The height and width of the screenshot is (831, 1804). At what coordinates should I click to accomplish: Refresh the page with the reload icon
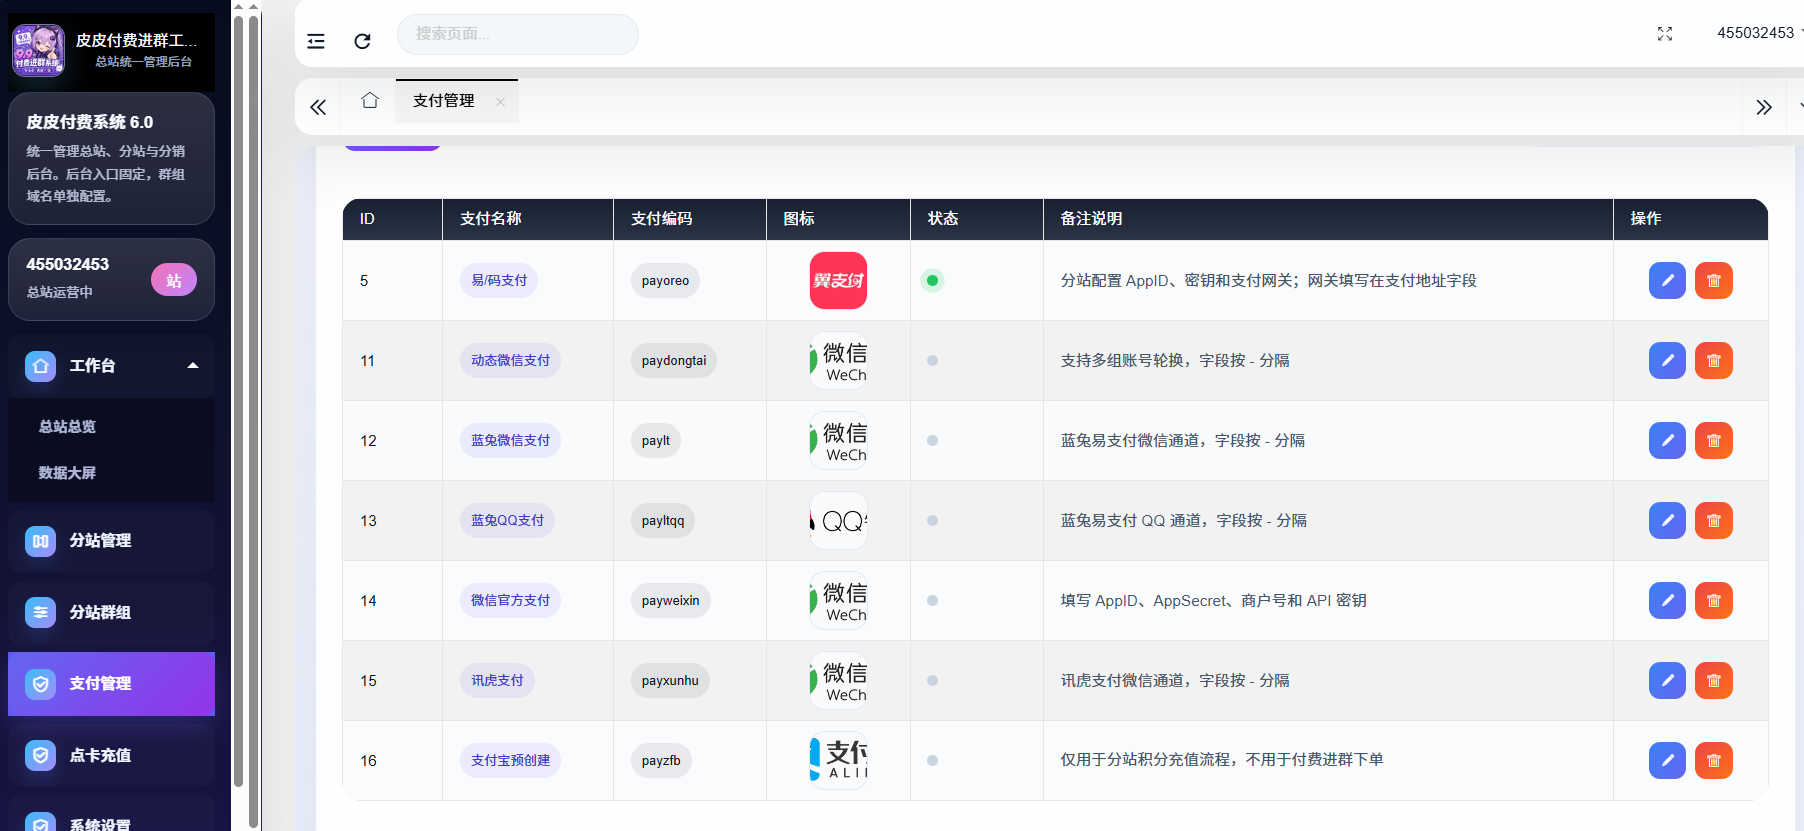point(362,41)
